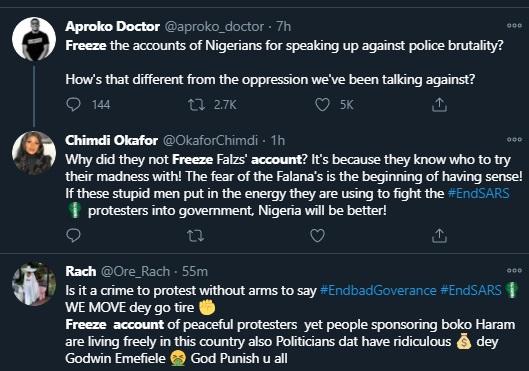The height and width of the screenshot is (371, 529).
Task: Open Aproko Doctor's profile picture
Action: coord(34,39)
